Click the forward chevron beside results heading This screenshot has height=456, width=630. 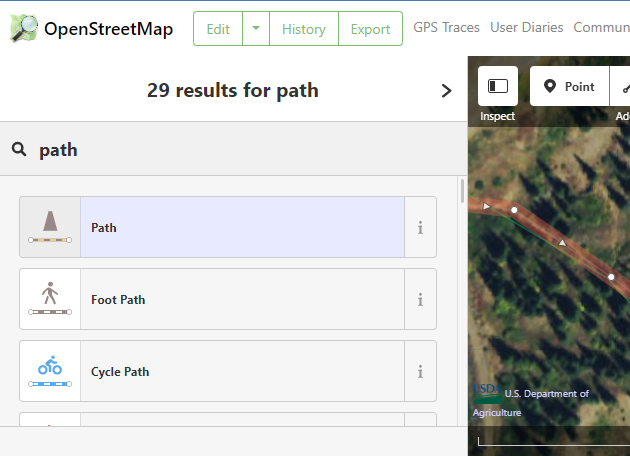[x=446, y=91]
